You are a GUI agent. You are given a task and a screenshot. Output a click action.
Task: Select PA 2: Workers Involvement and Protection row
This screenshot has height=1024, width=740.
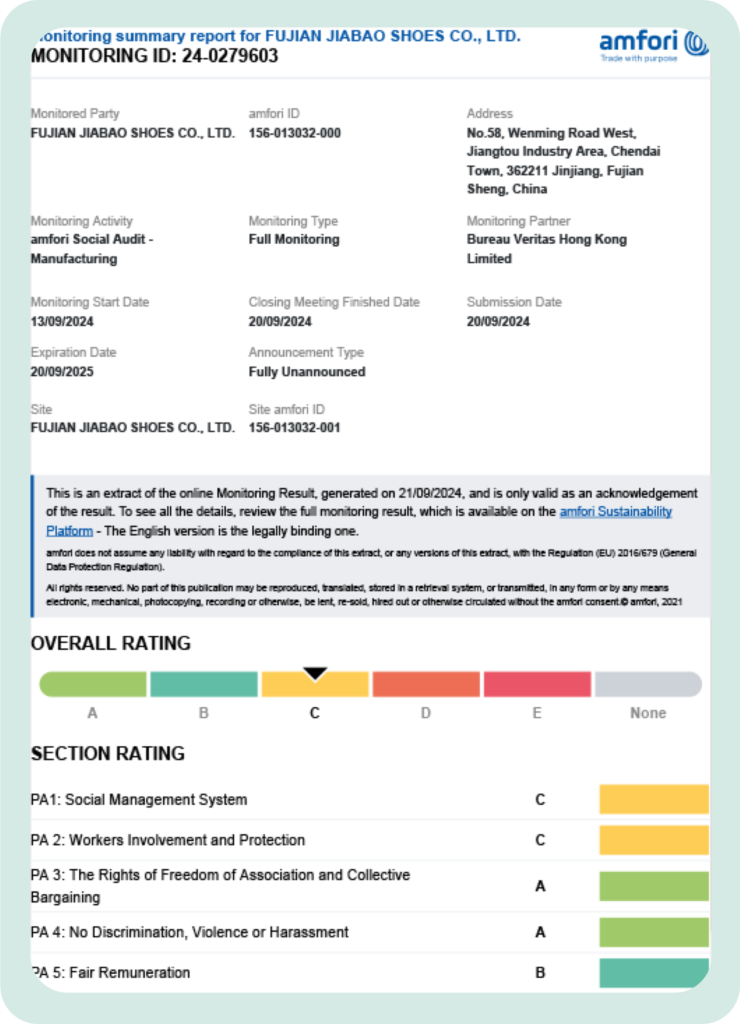pos(168,840)
